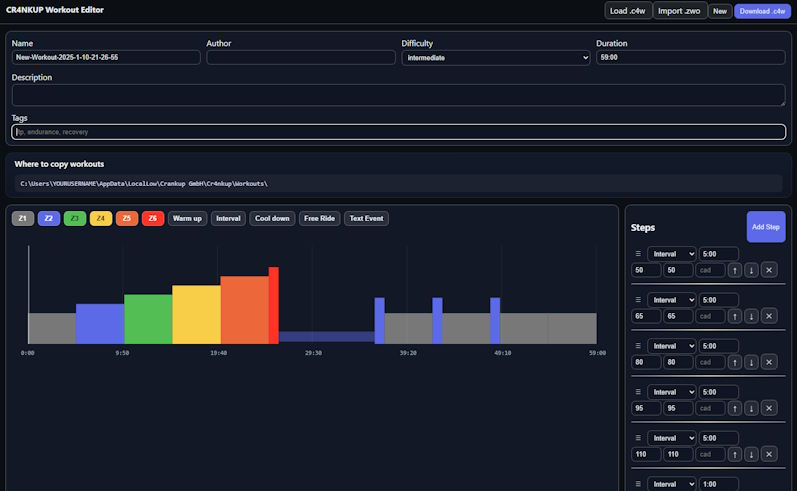797x491 pixels.
Task: Edit start power of the 110% step
Action: (x=646, y=454)
